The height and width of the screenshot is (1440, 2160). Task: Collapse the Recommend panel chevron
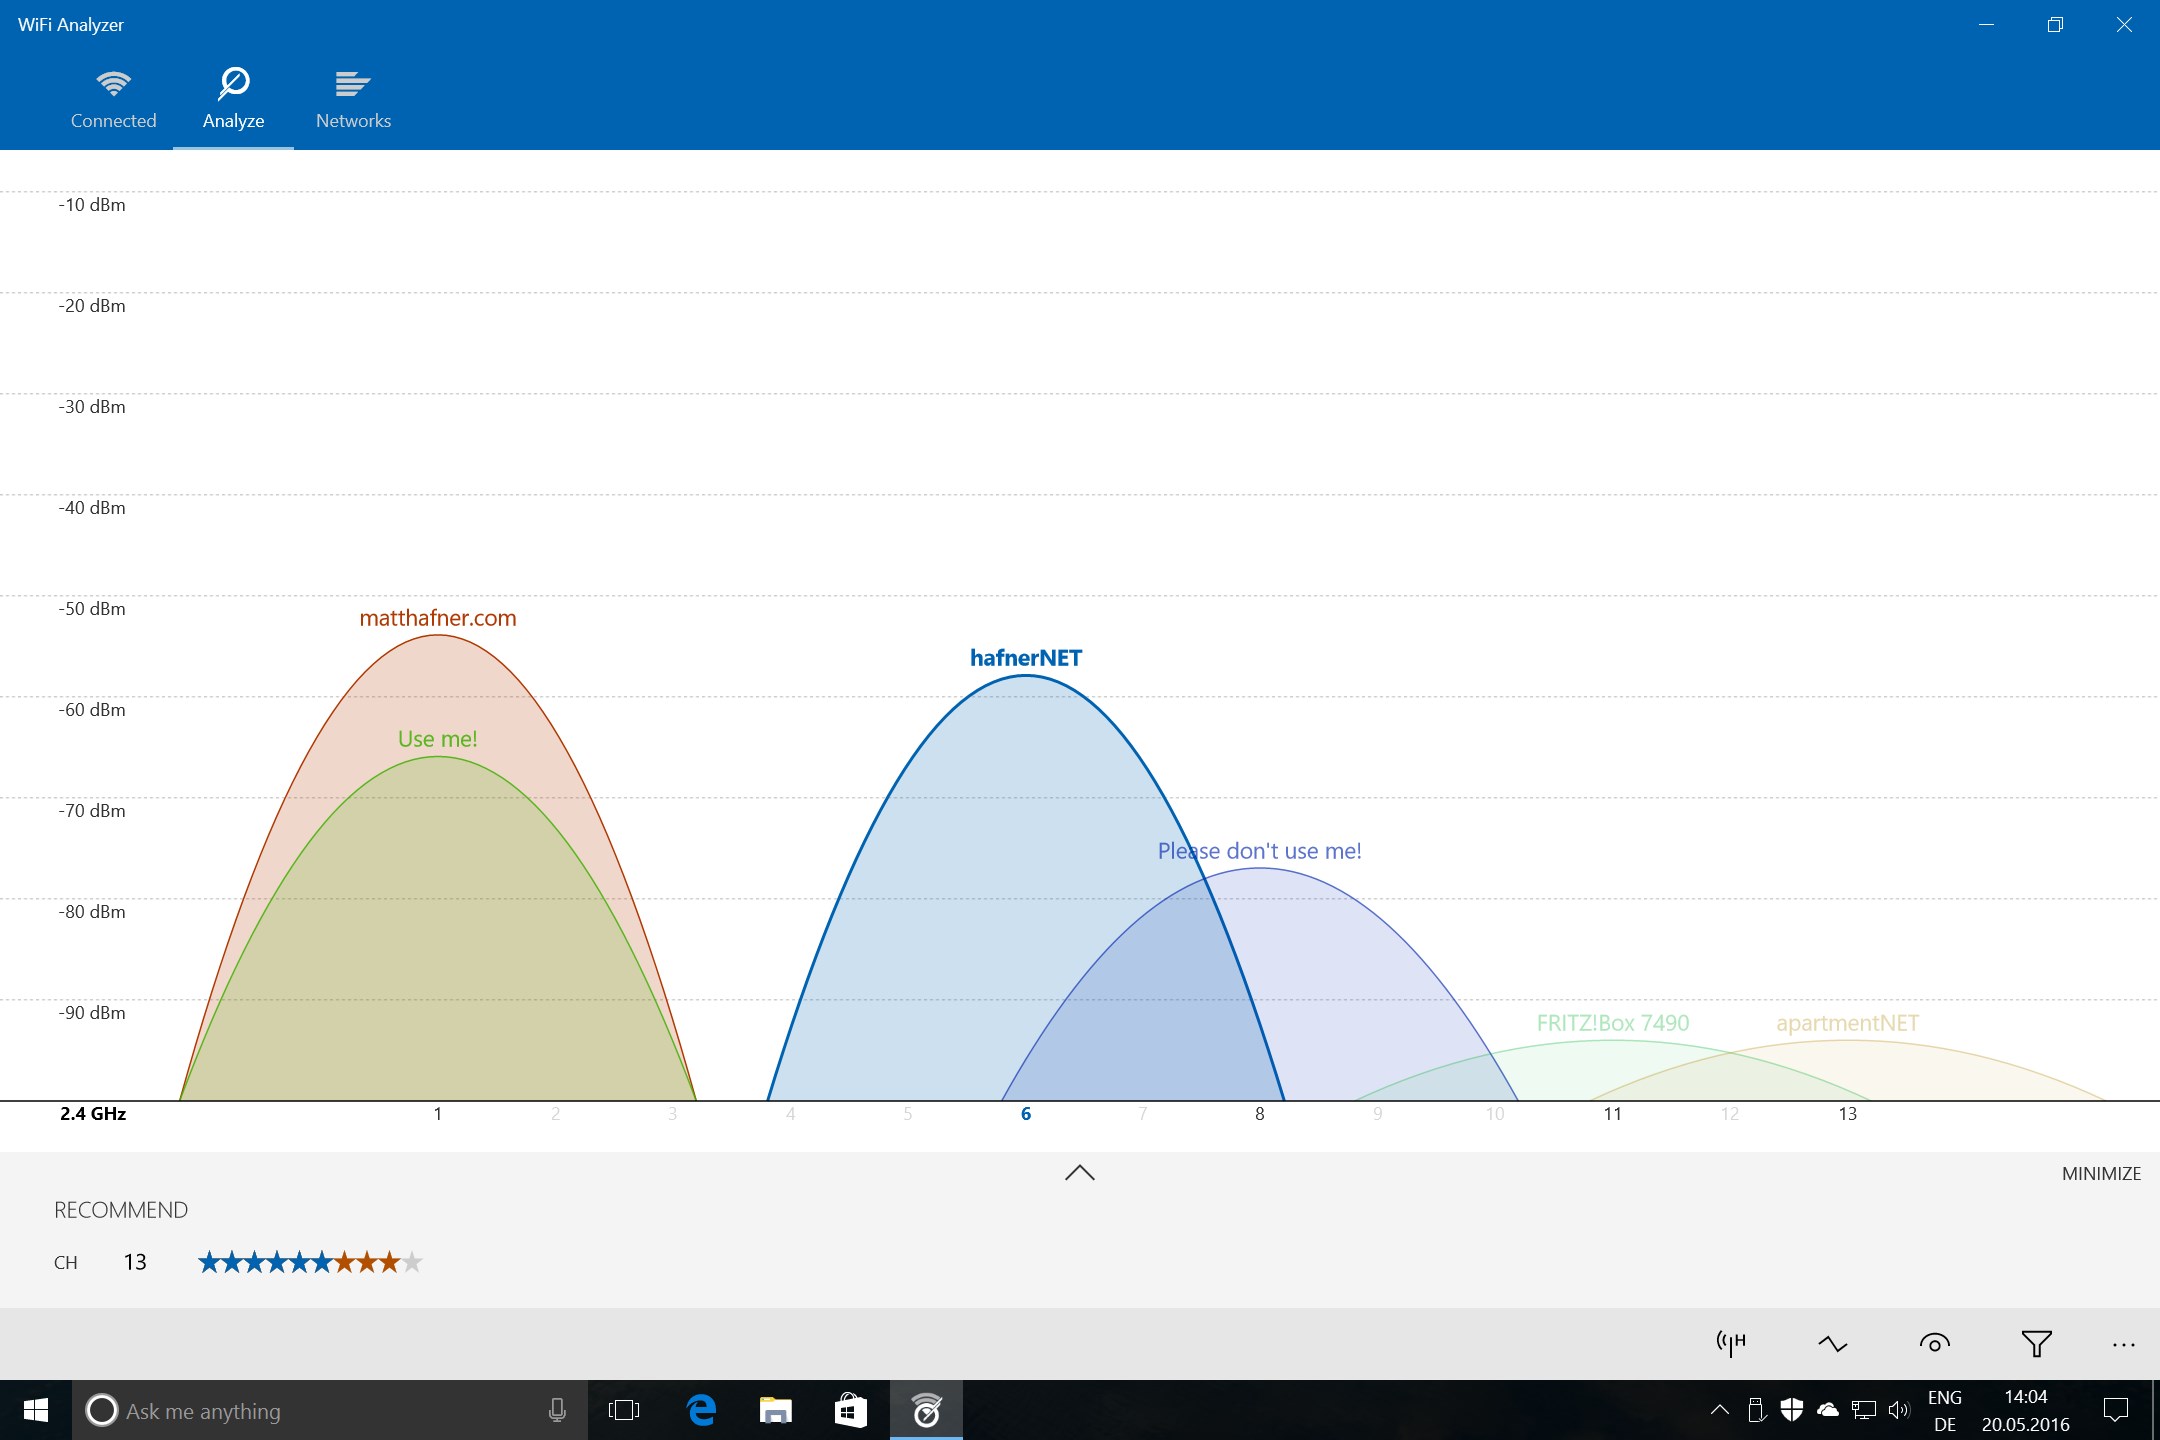(x=1079, y=1172)
